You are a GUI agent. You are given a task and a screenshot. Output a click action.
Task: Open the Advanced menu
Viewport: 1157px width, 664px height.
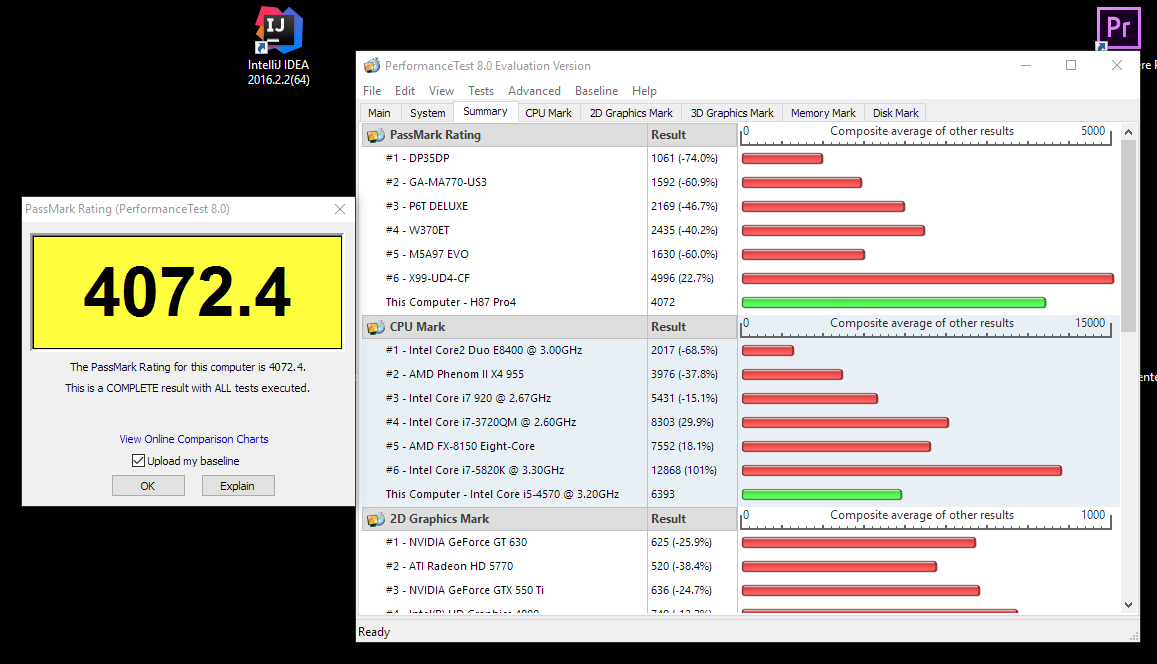tap(534, 91)
